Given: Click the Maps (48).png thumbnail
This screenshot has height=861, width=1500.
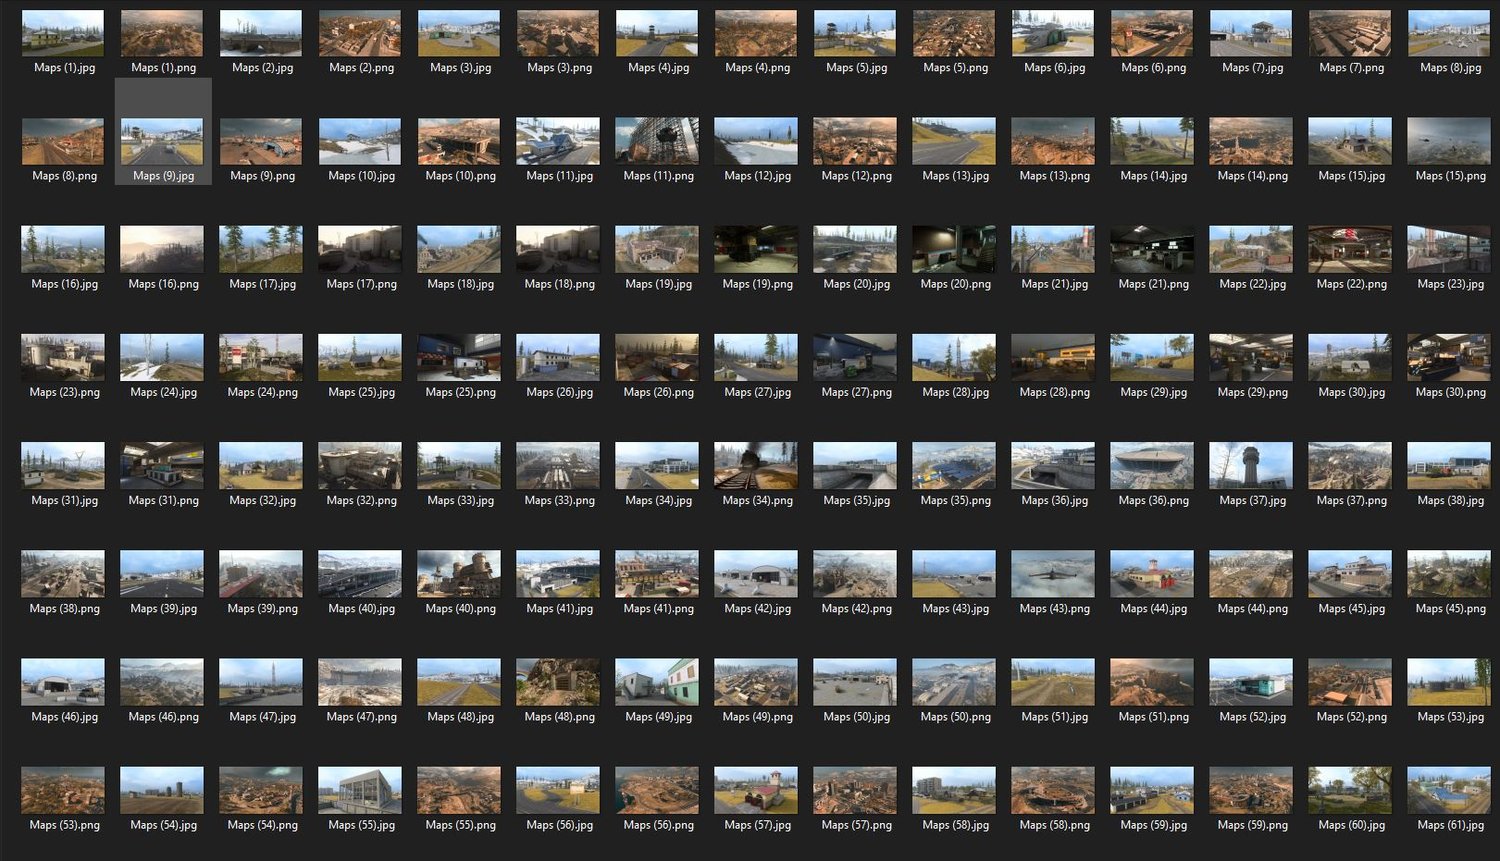Looking at the screenshot, I should pyautogui.click(x=558, y=681).
